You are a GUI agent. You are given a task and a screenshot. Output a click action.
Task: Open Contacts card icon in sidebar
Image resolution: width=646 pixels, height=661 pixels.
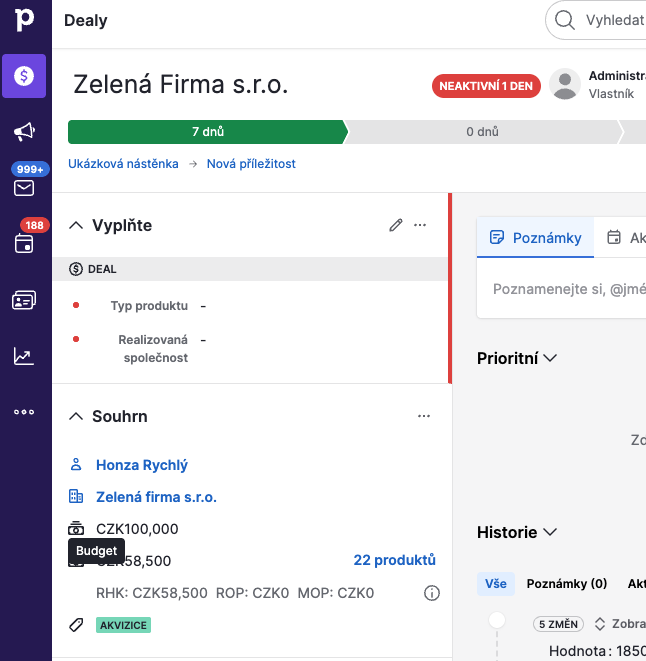click(x=24, y=300)
